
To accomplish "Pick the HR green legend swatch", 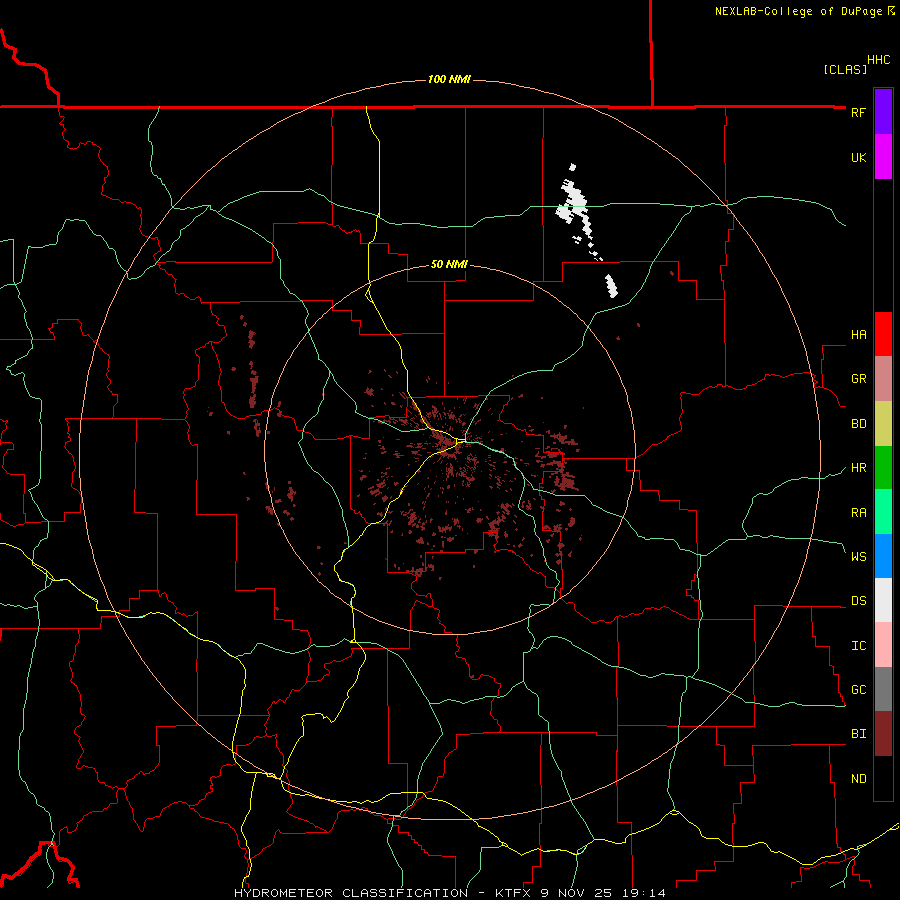I will coord(883,468).
